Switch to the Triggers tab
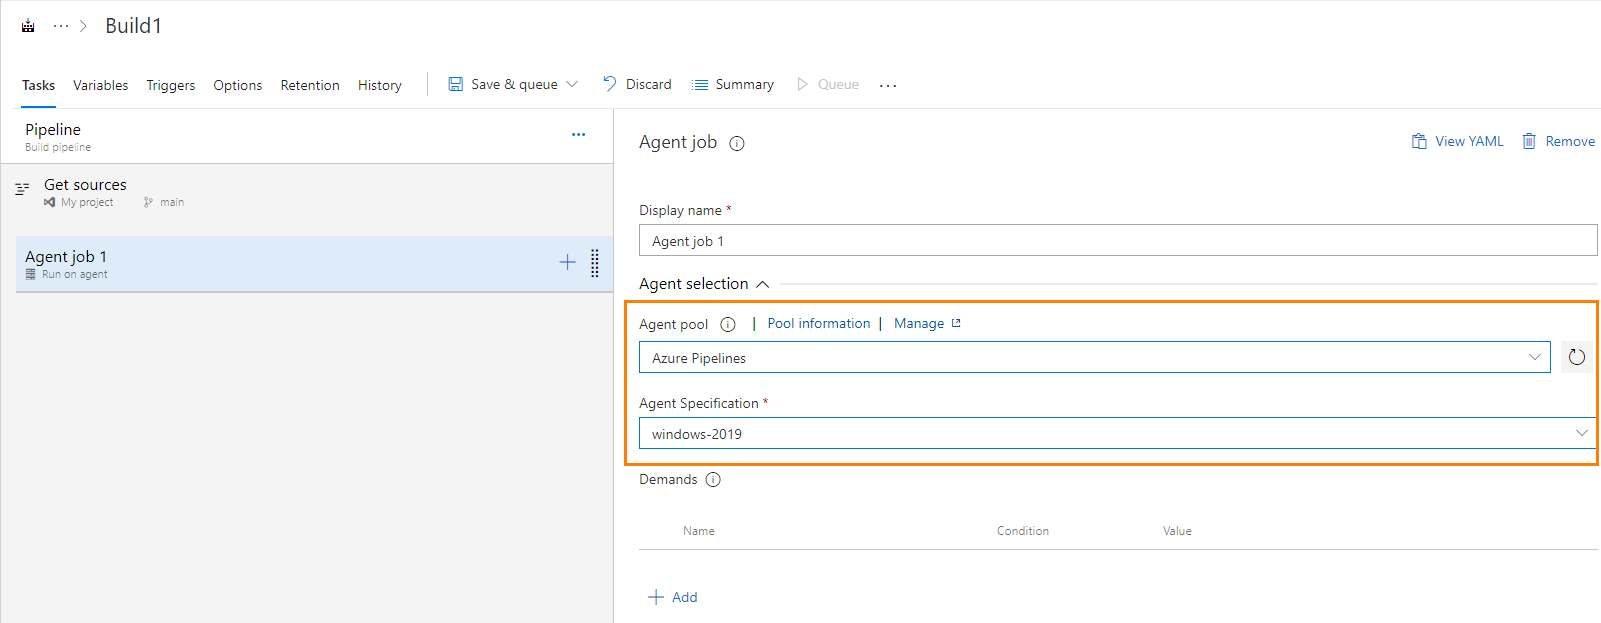 pyautogui.click(x=170, y=85)
